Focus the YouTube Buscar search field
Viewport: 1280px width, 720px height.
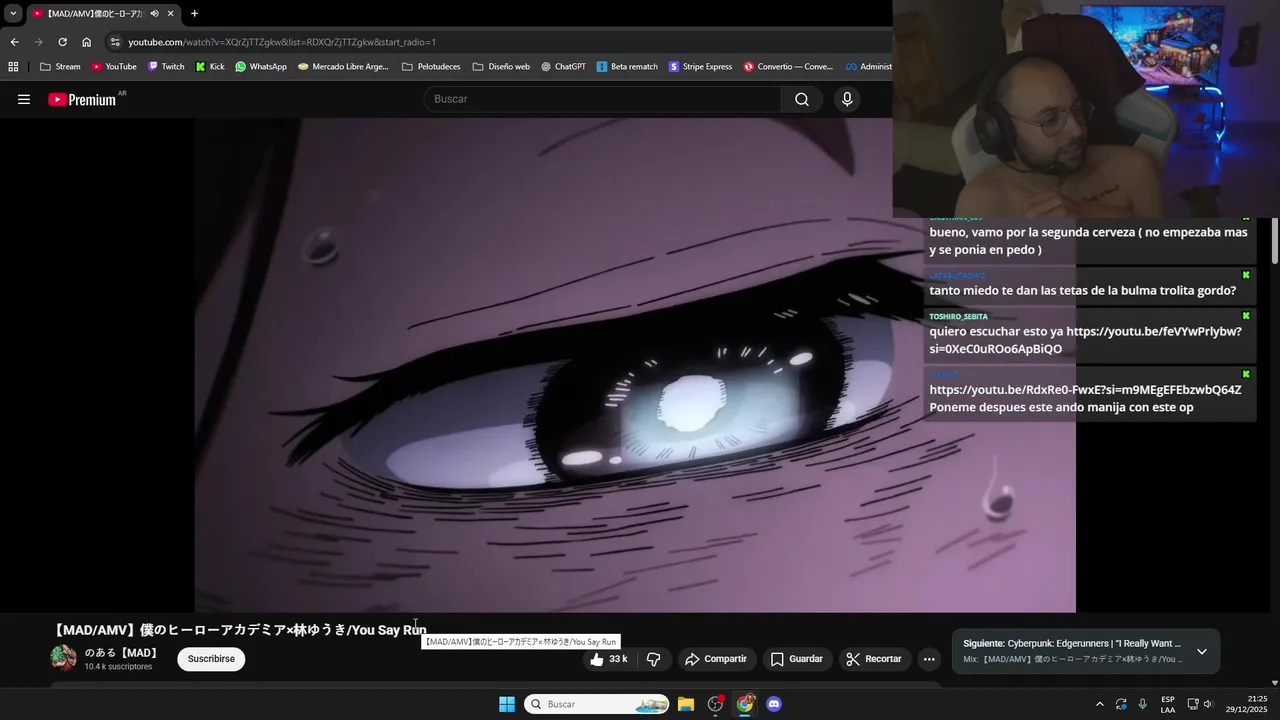602,99
